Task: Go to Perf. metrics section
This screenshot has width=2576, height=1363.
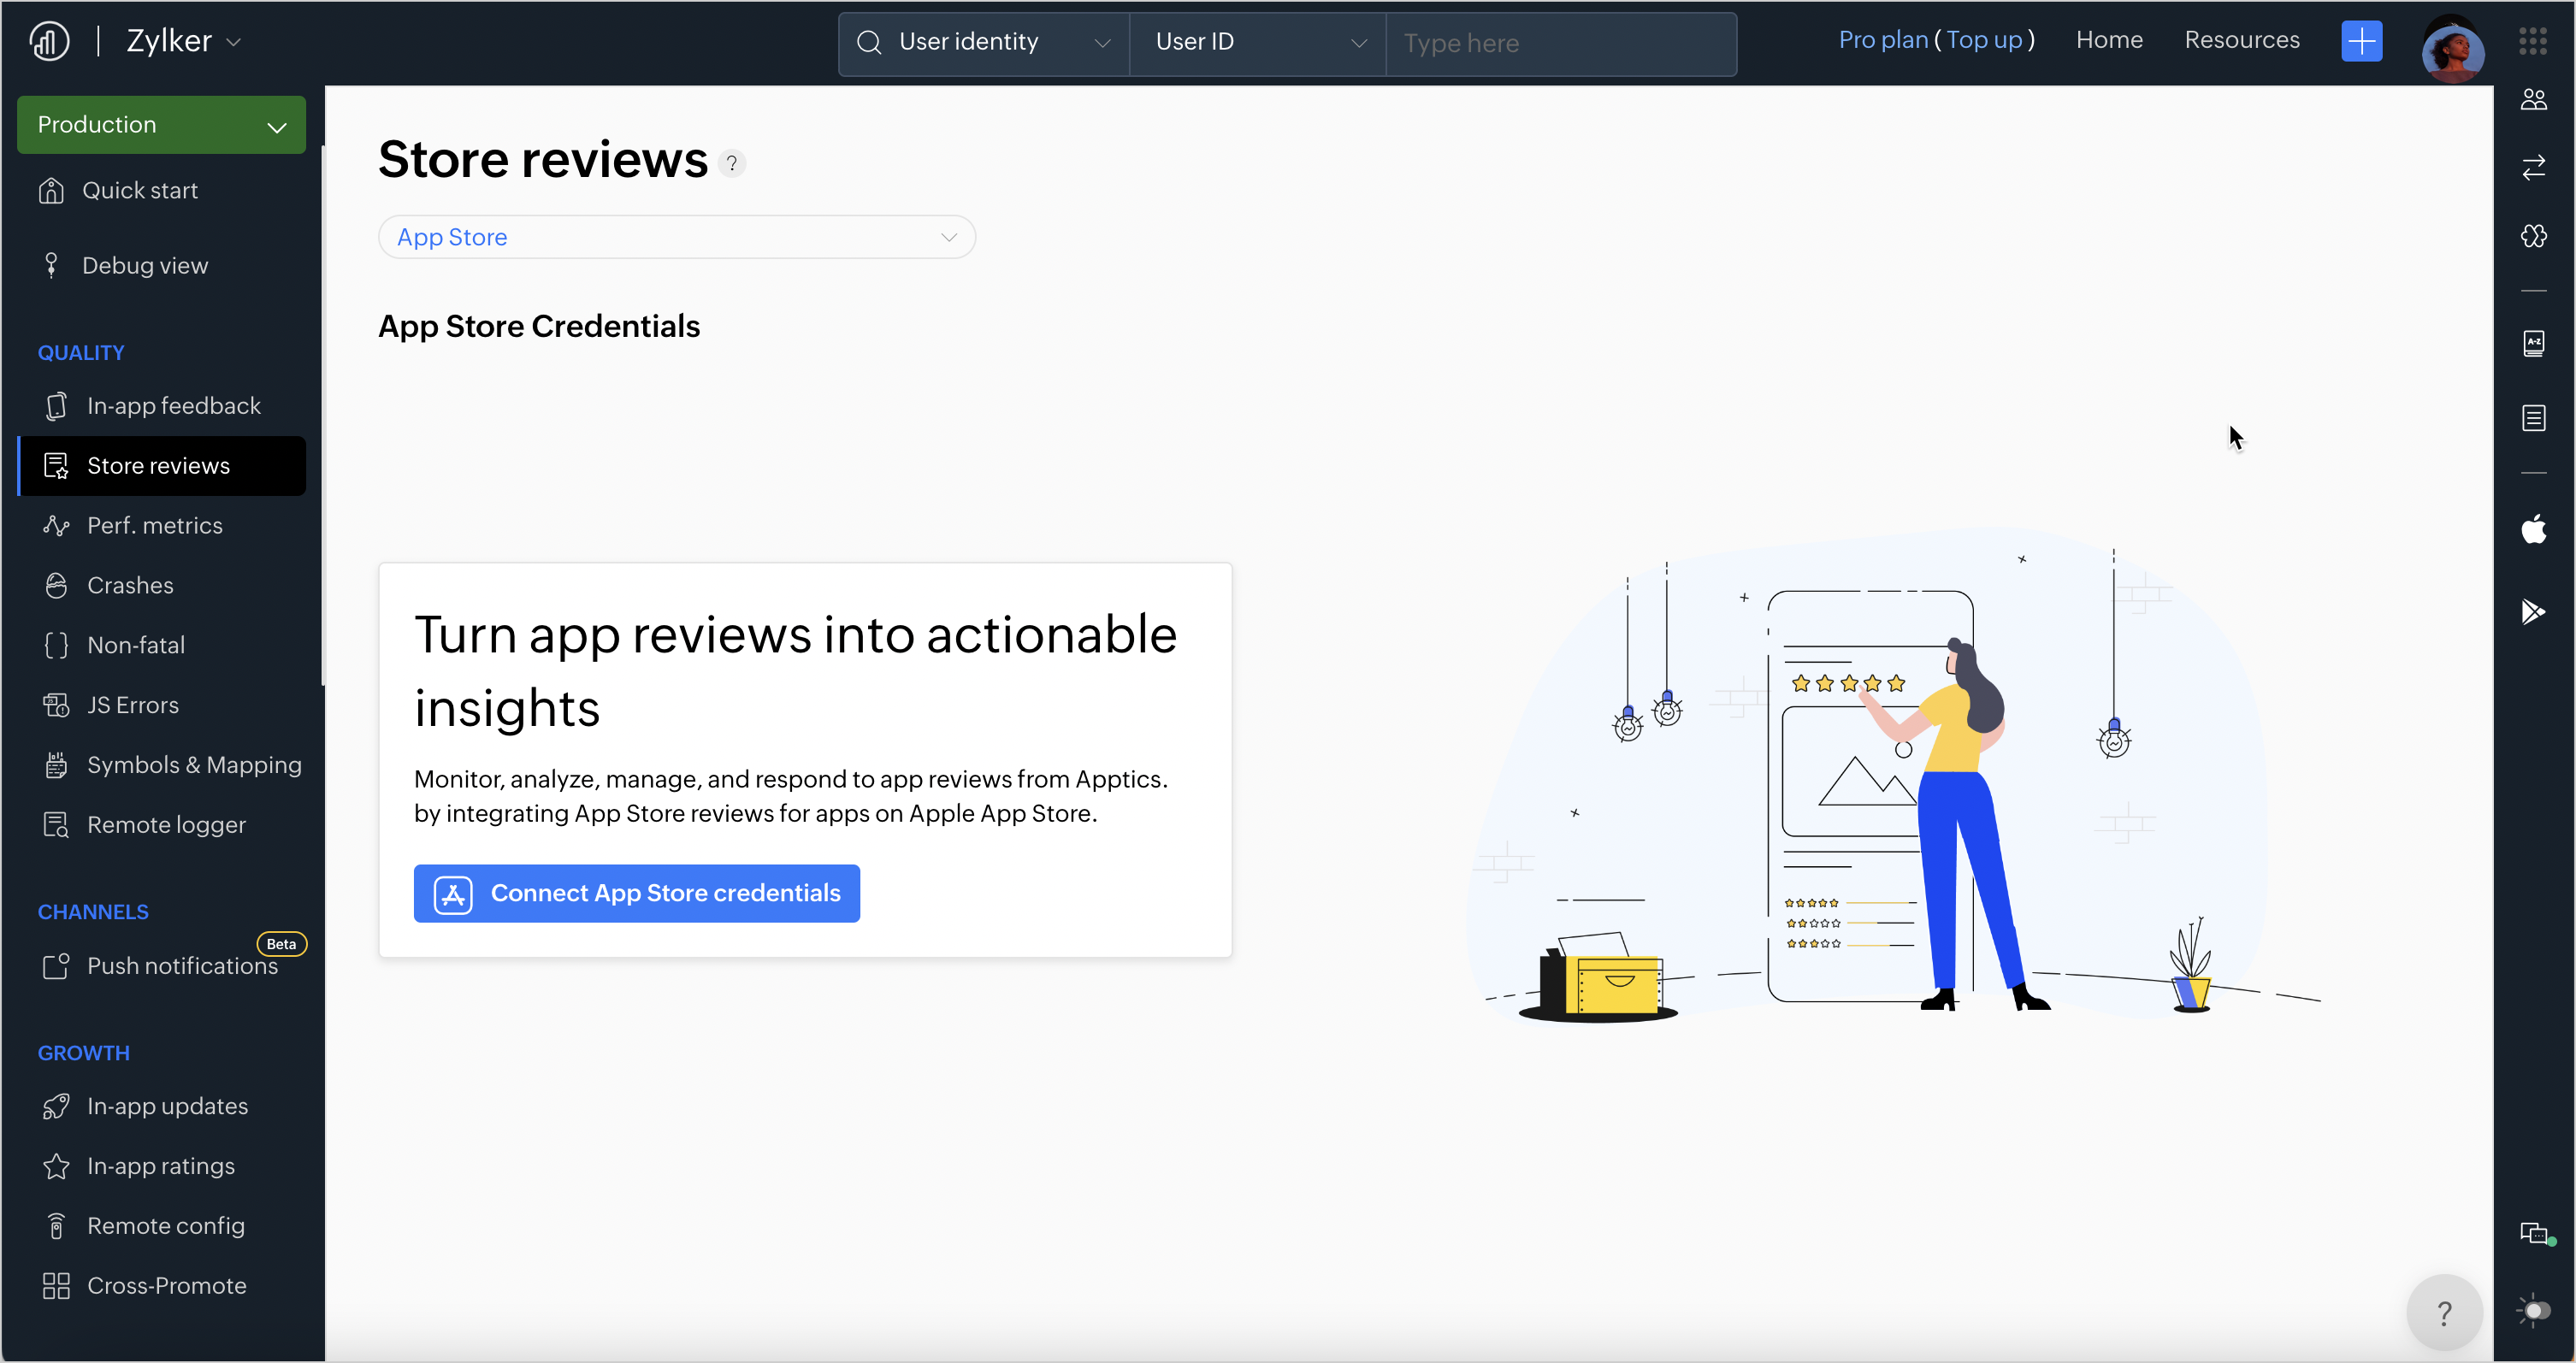Action: pyautogui.click(x=154, y=525)
